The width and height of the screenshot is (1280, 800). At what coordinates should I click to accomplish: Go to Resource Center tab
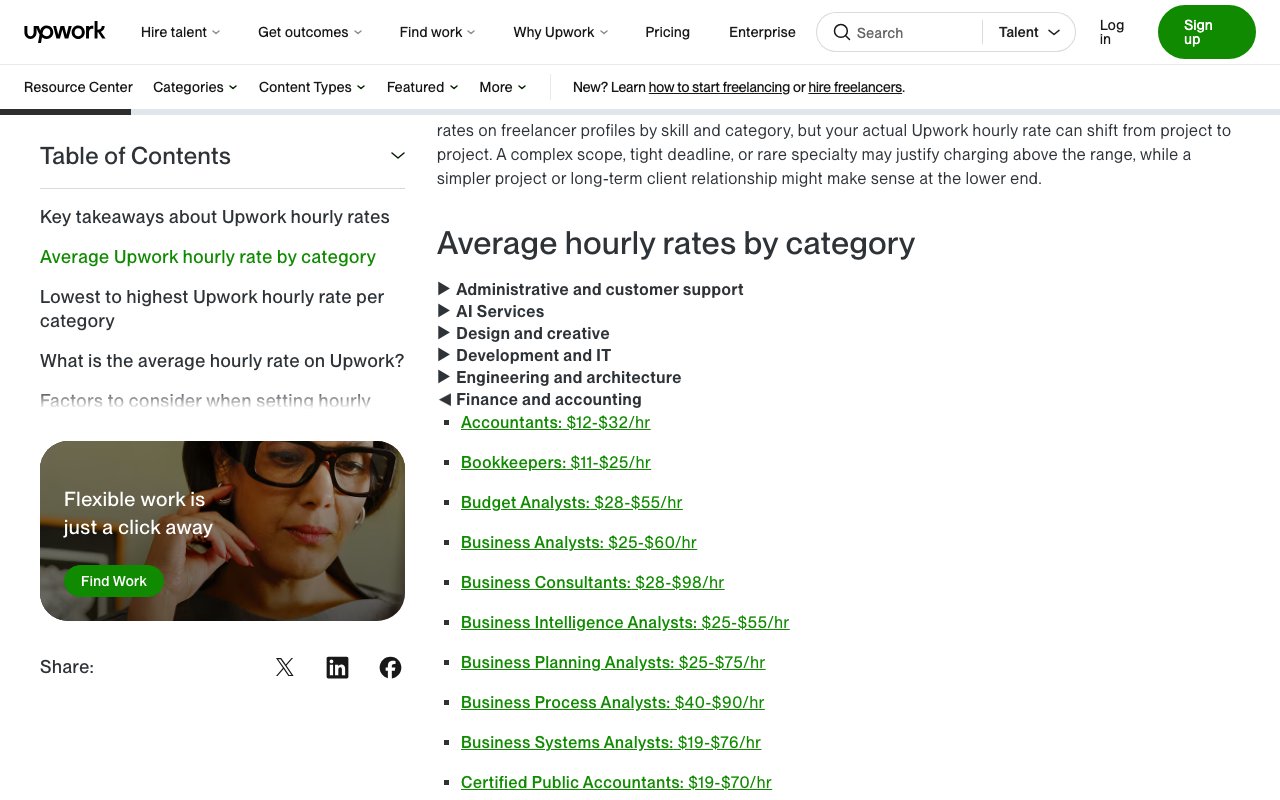[x=78, y=87]
